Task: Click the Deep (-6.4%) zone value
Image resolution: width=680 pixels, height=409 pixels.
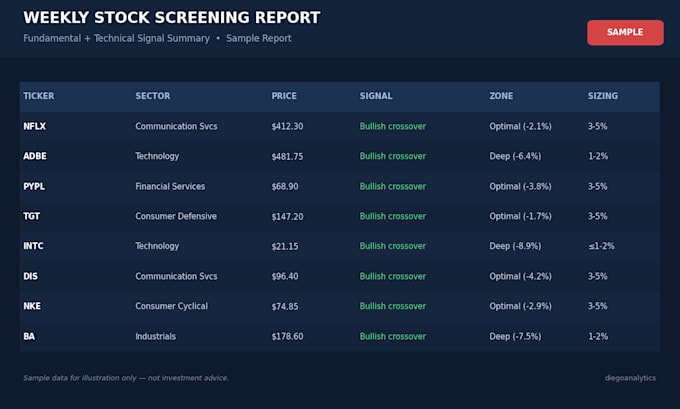Action: tap(516, 156)
